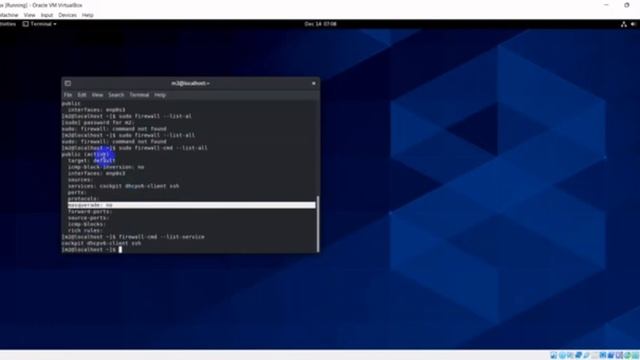The width and height of the screenshot is (640, 360).
Task: Minimize the VirtualBox window
Action: pos(606,5)
